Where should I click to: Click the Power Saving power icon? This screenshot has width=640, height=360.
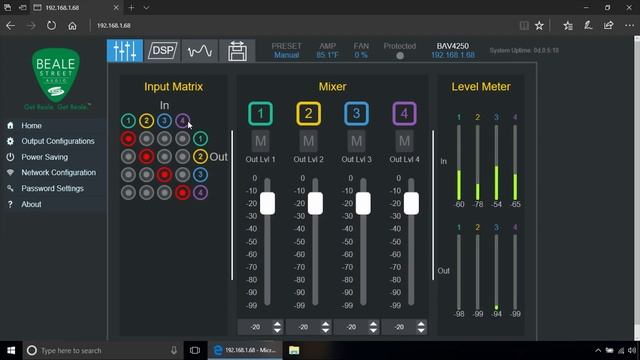(10, 157)
